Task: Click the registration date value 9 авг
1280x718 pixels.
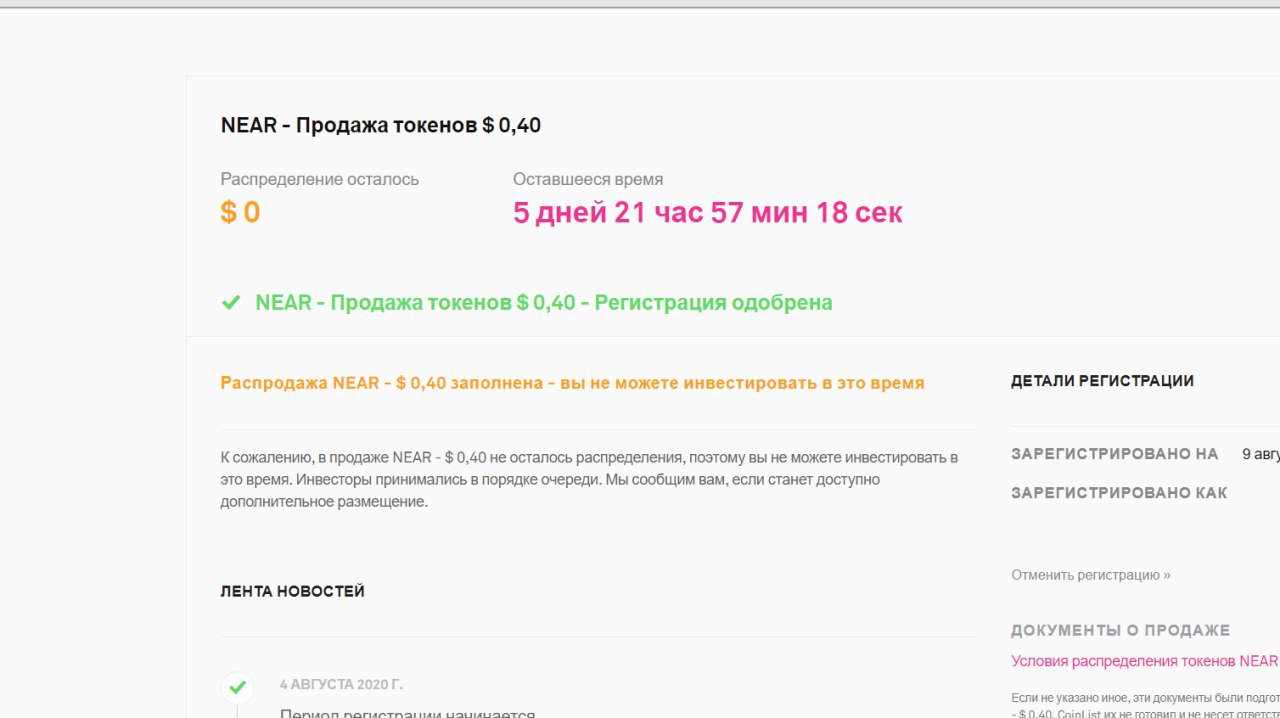Action: (x=1260, y=454)
